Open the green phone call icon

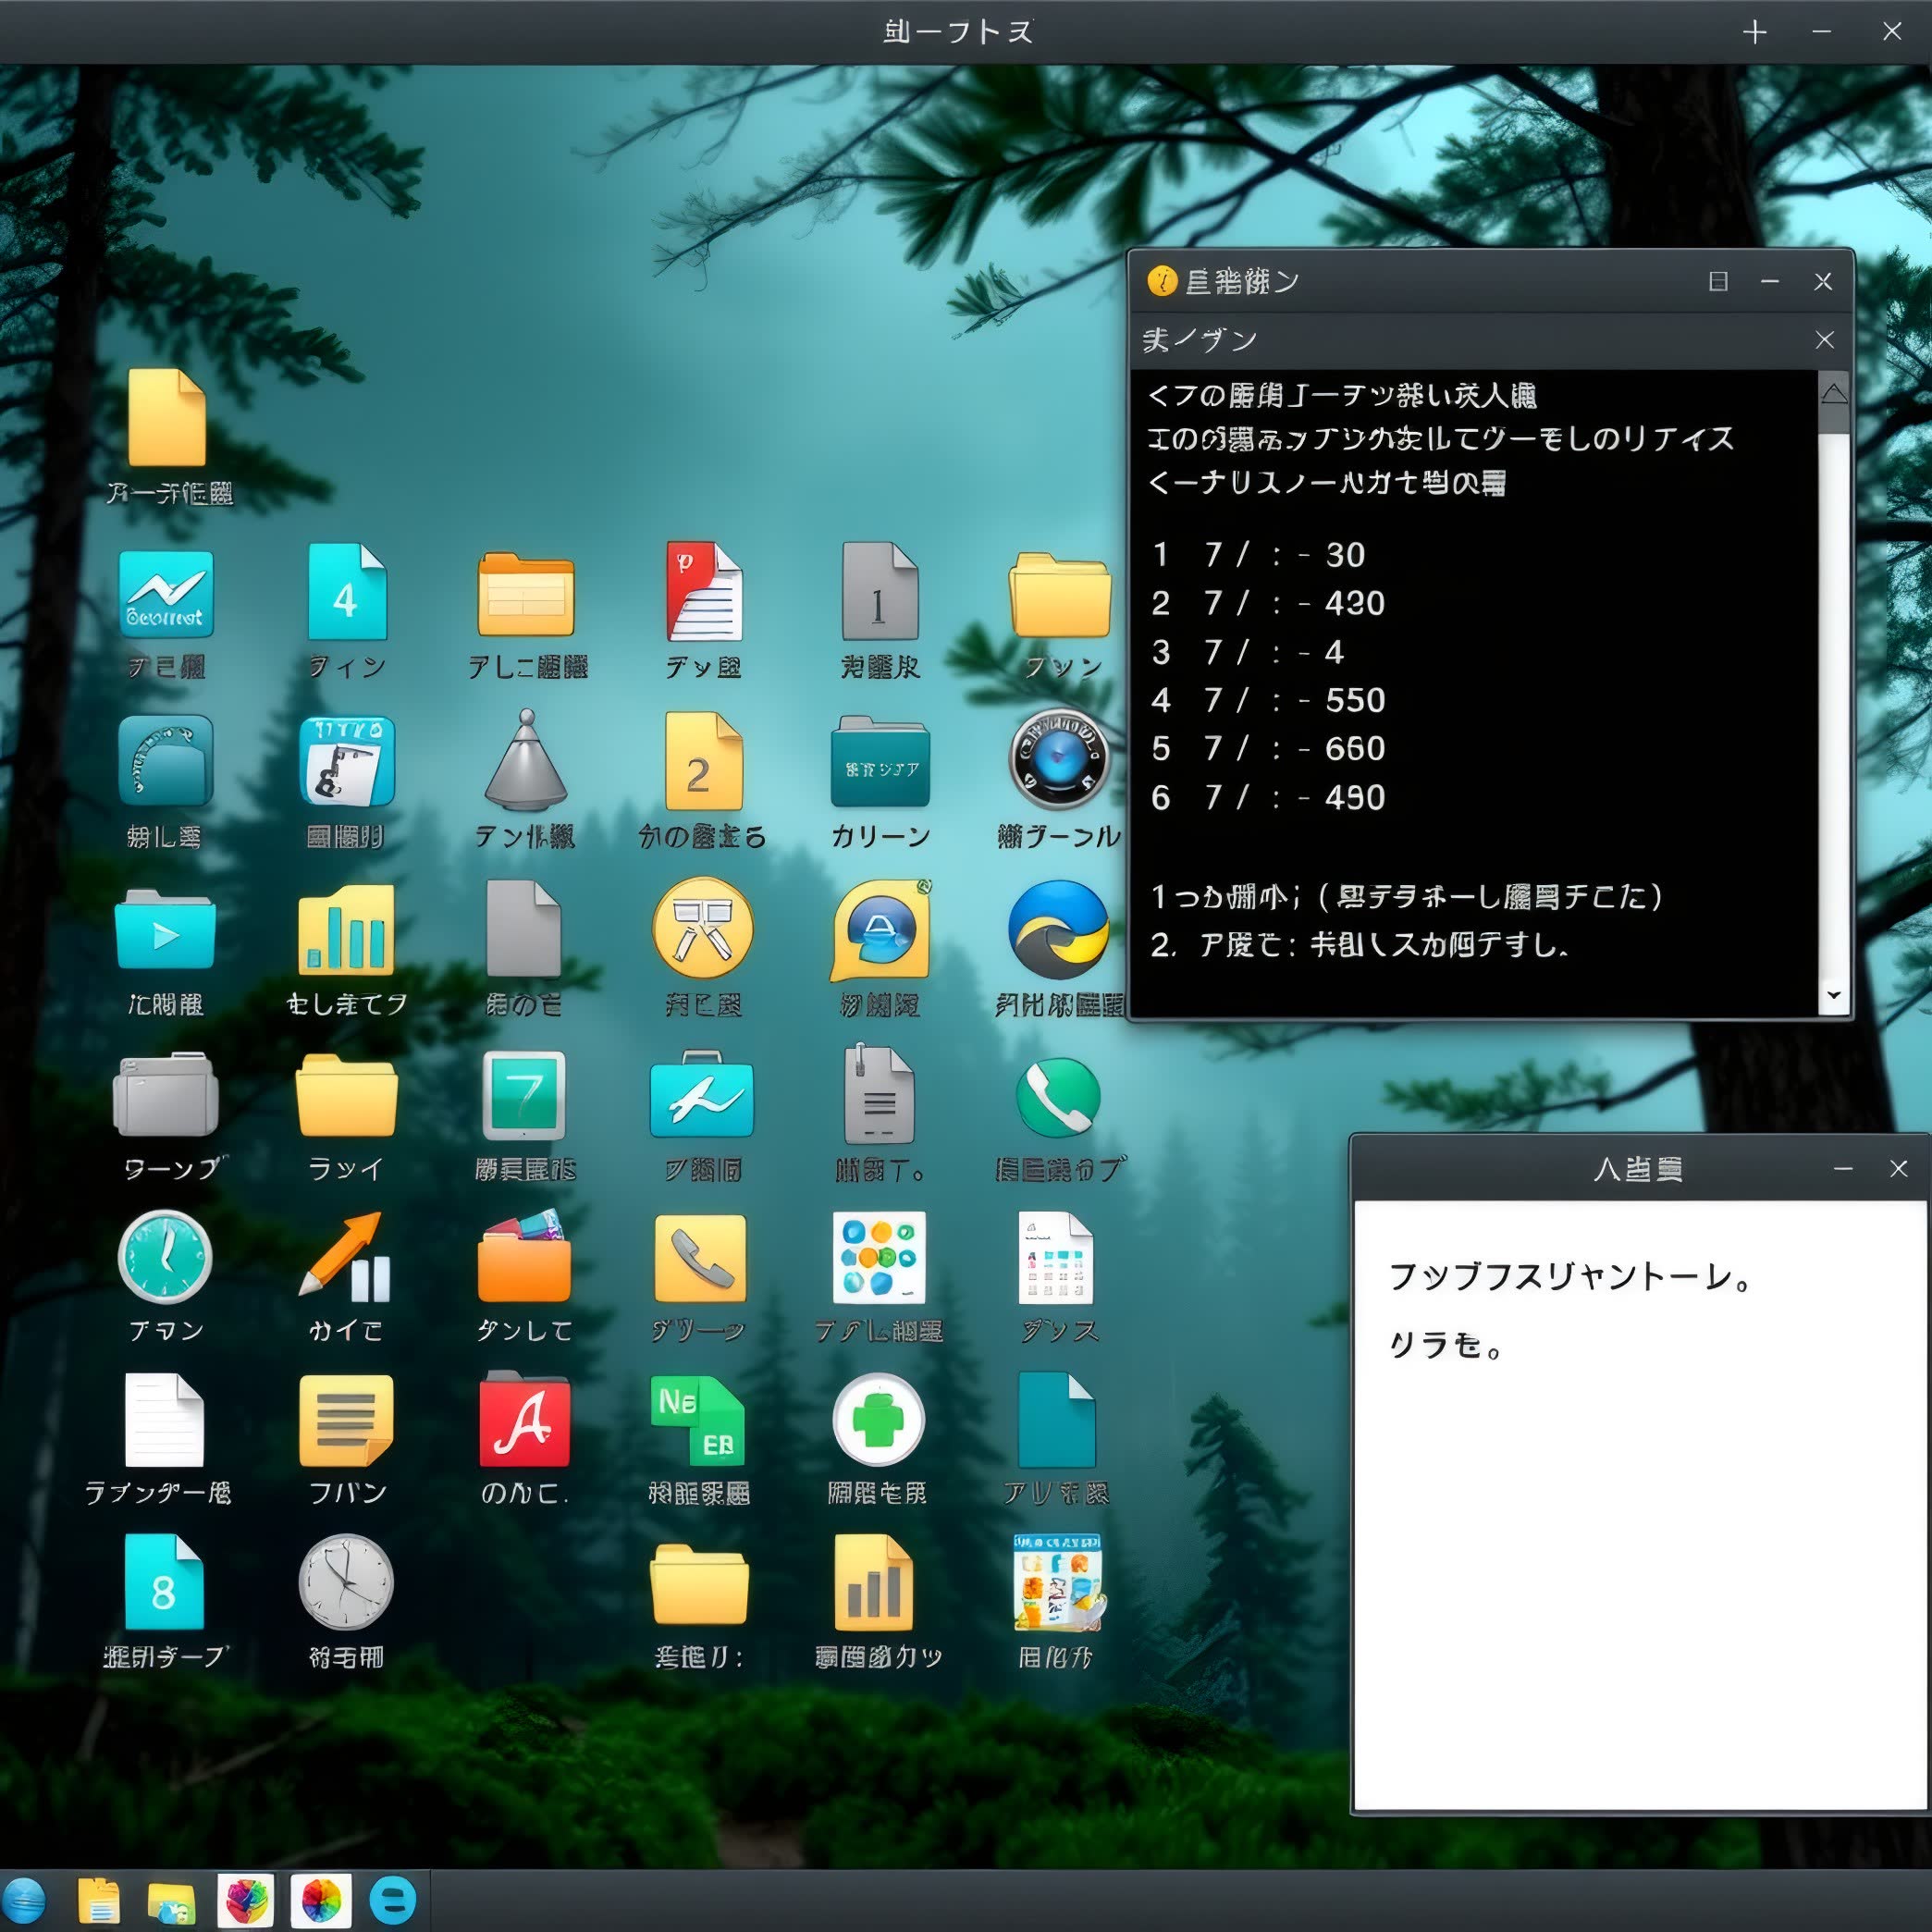1058,1097
